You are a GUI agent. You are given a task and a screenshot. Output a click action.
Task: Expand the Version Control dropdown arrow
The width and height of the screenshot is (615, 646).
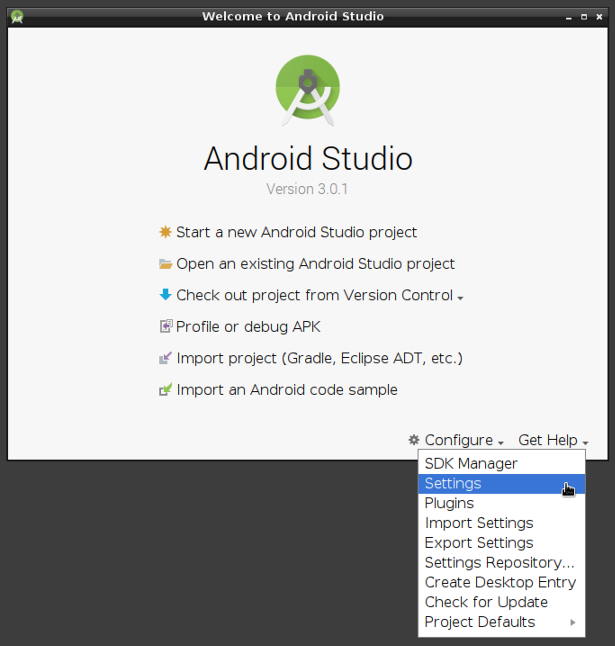[461, 298]
